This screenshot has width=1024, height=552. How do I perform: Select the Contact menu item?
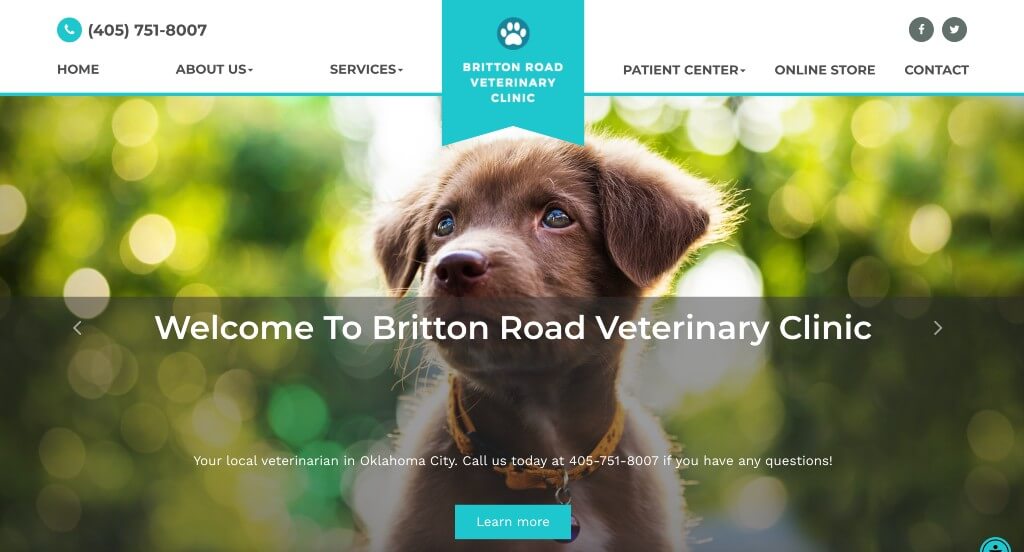(936, 70)
